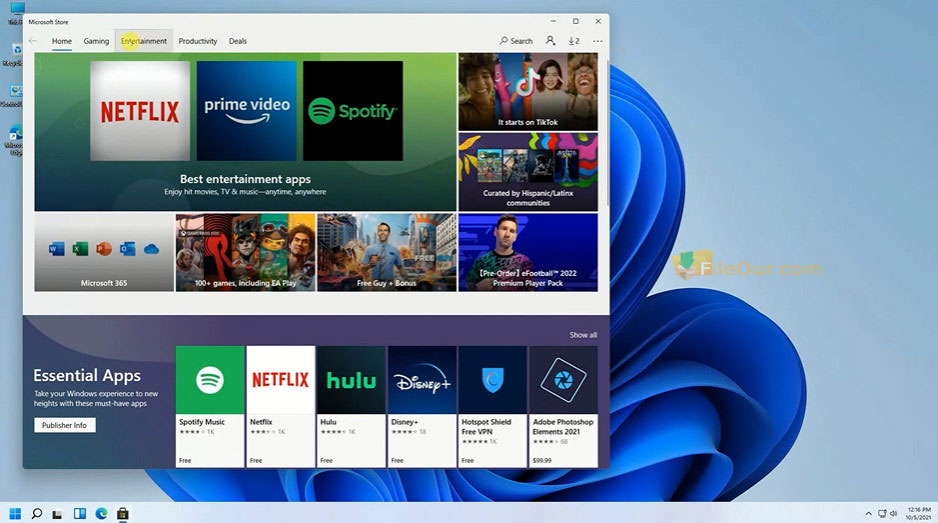
Task: Open the network icon in system tray
Action: tap(882, 513)
